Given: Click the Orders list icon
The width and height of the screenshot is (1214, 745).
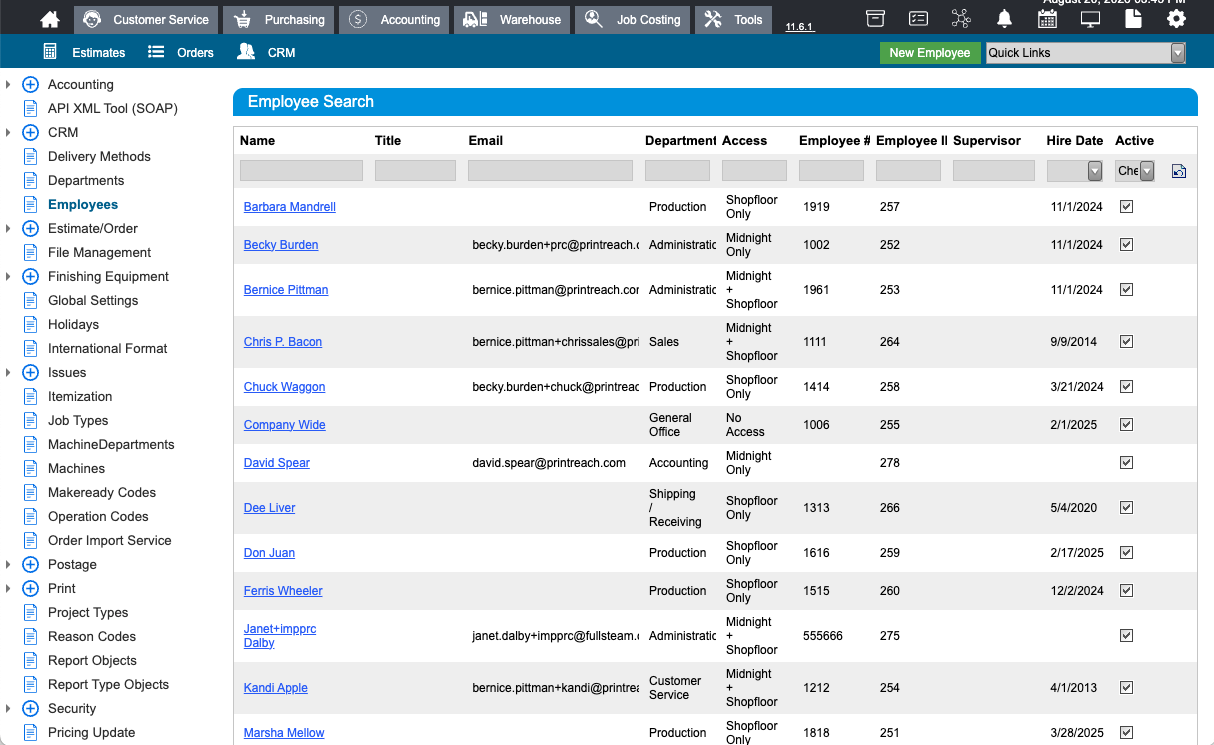Looking at the screenshot, I should pos(156,52).
